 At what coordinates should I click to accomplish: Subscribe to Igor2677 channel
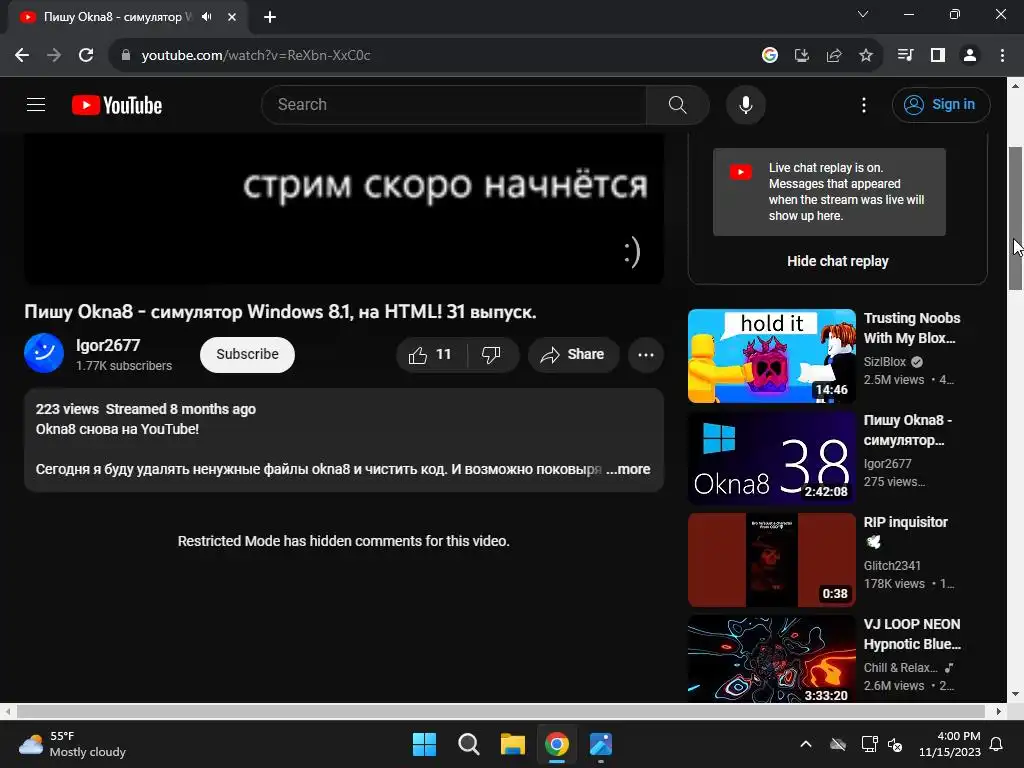click(247, 355)
